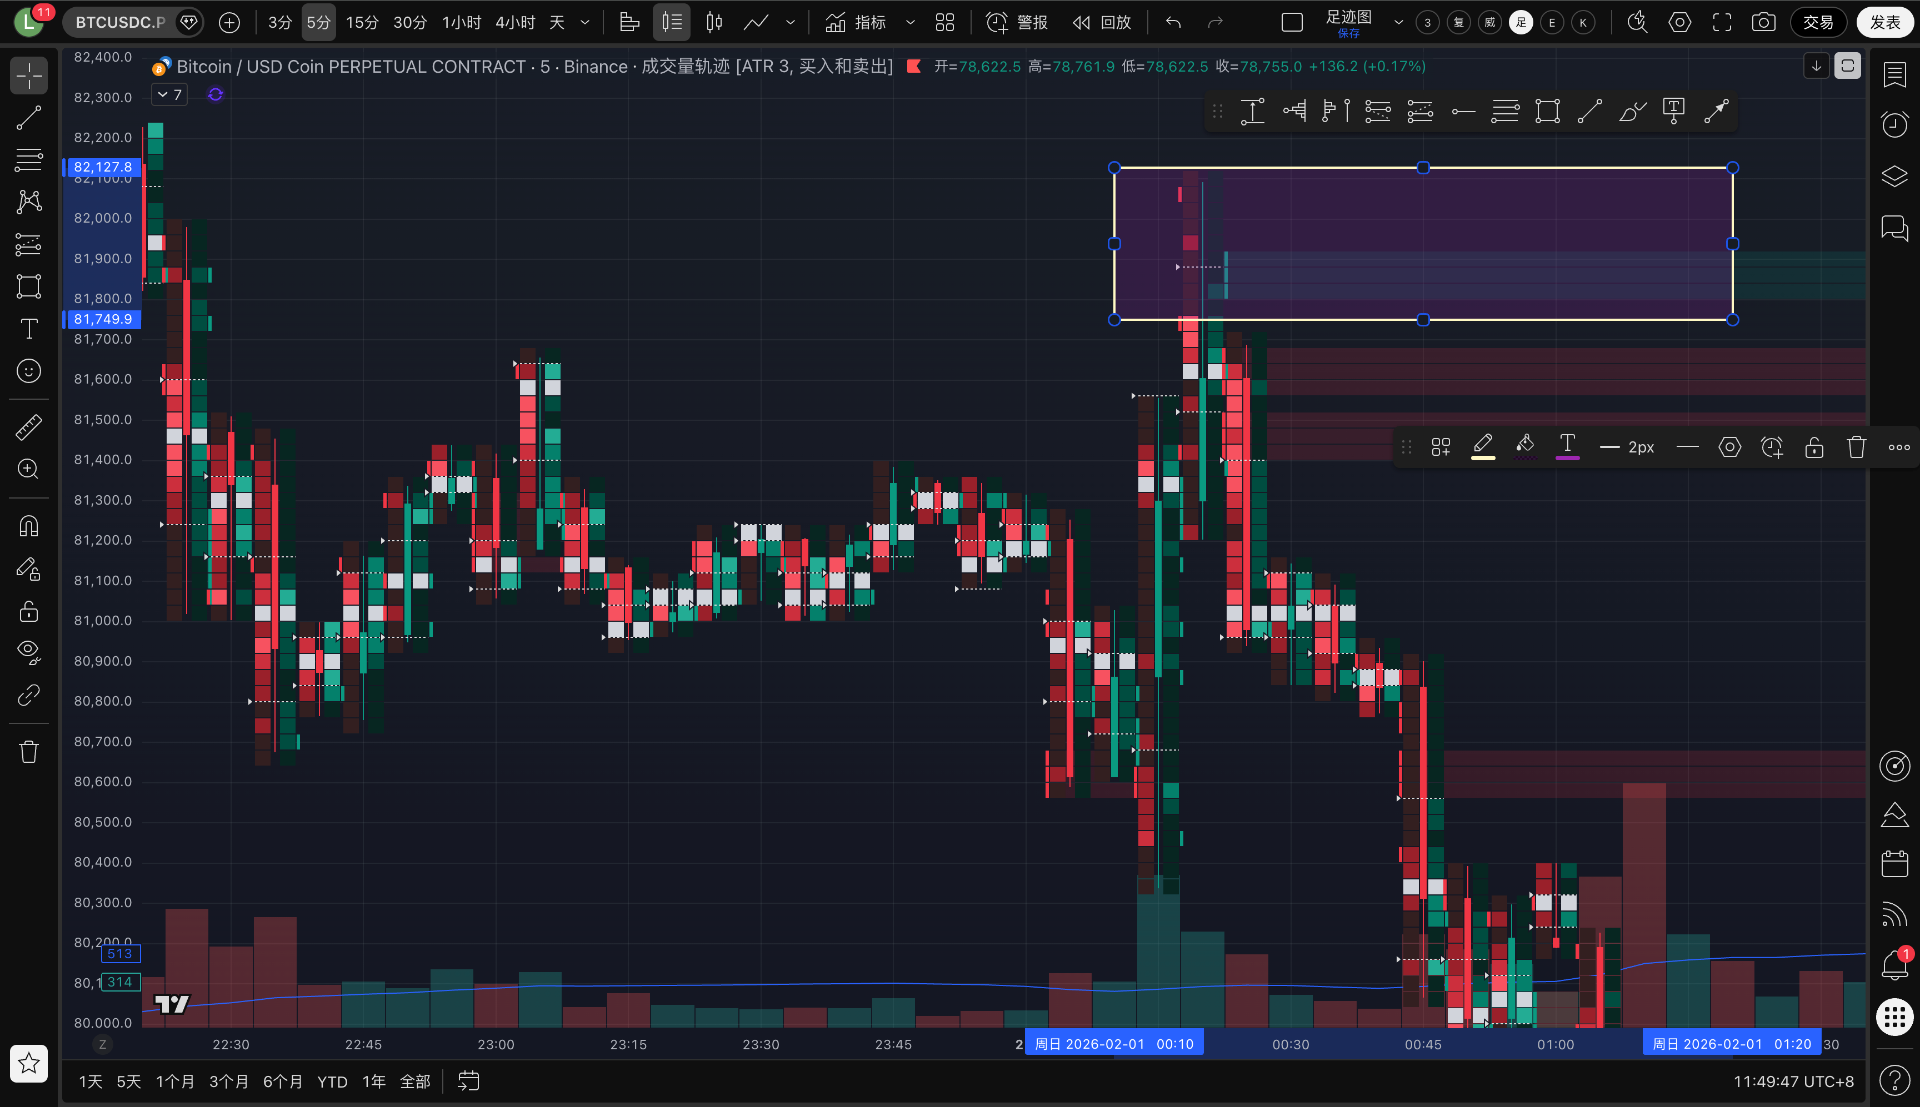Select the trend line drawing tool
Screen dimensions: 1920x1107
[x=29, y=118]
